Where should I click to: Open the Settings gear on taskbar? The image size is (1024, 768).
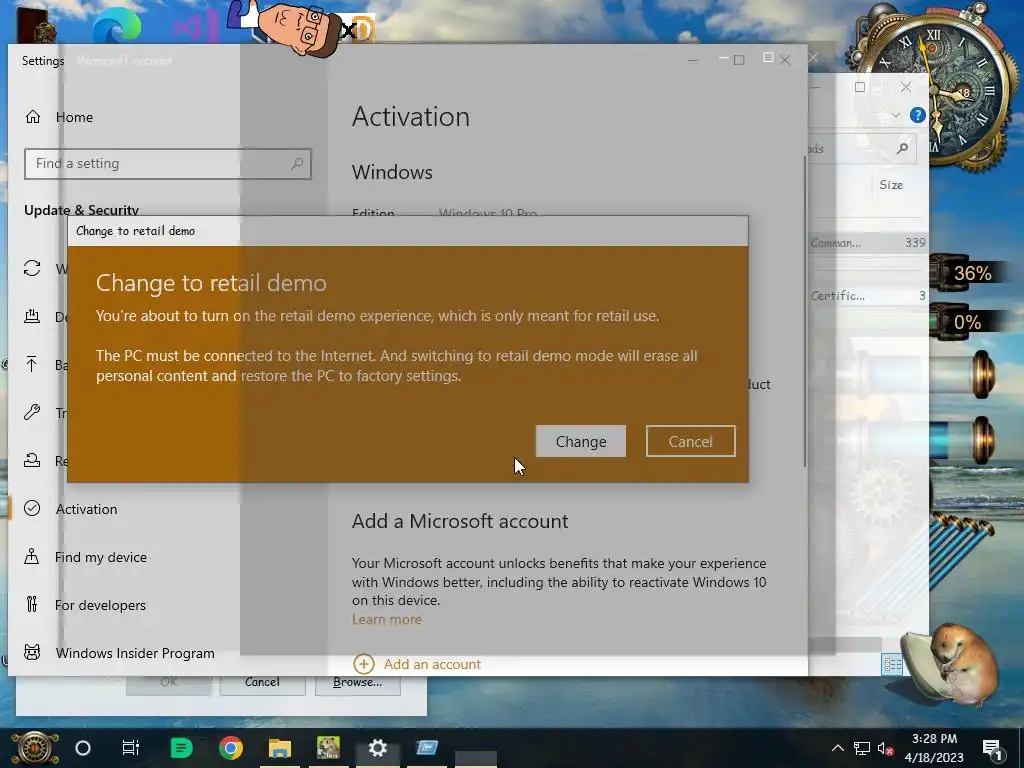(x=377, y=748)
